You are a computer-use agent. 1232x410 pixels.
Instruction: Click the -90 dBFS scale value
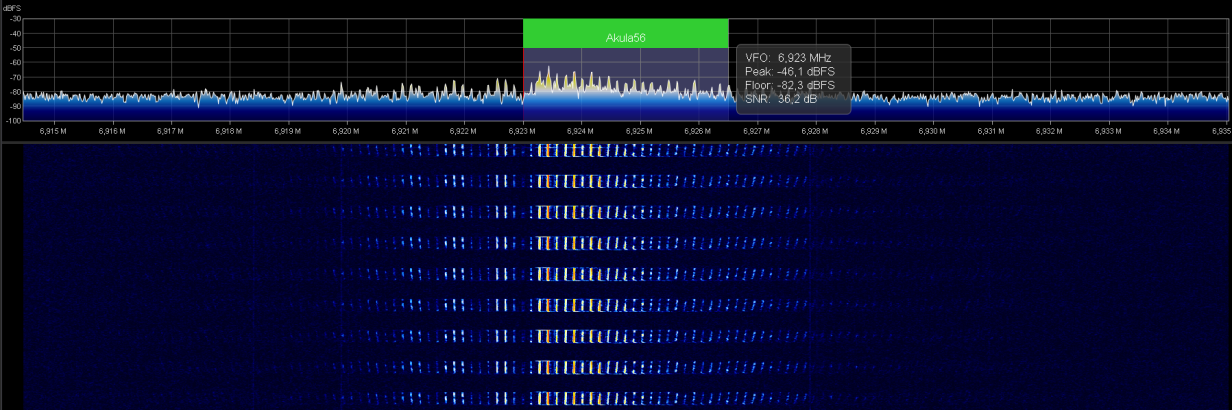[x=14, y=106]
